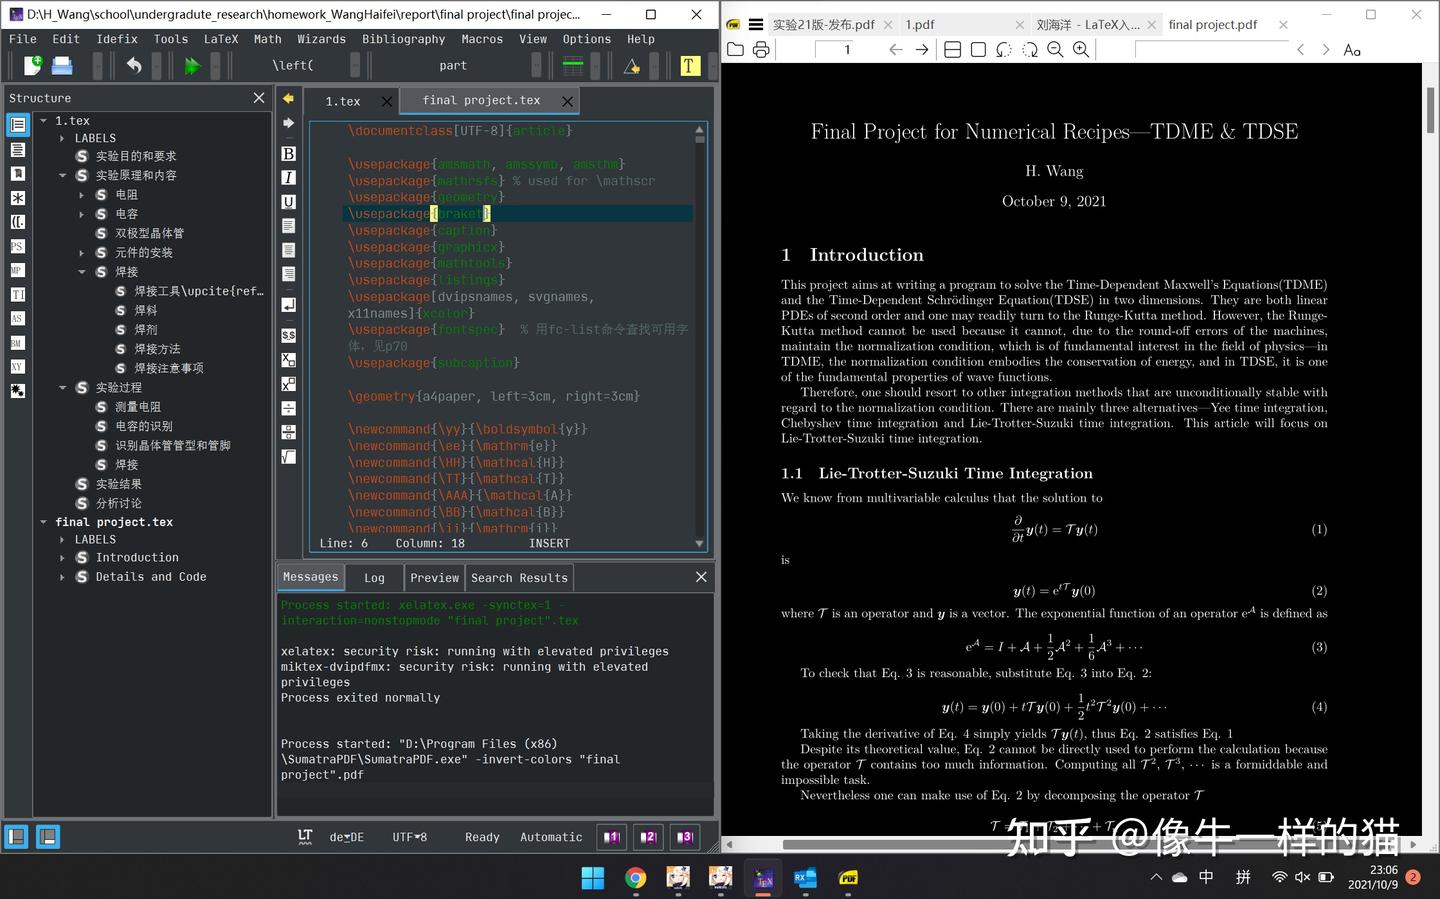Insert inline math with the $$ icon
This screenshot has height=899, width=1440.
coord(288,335)
